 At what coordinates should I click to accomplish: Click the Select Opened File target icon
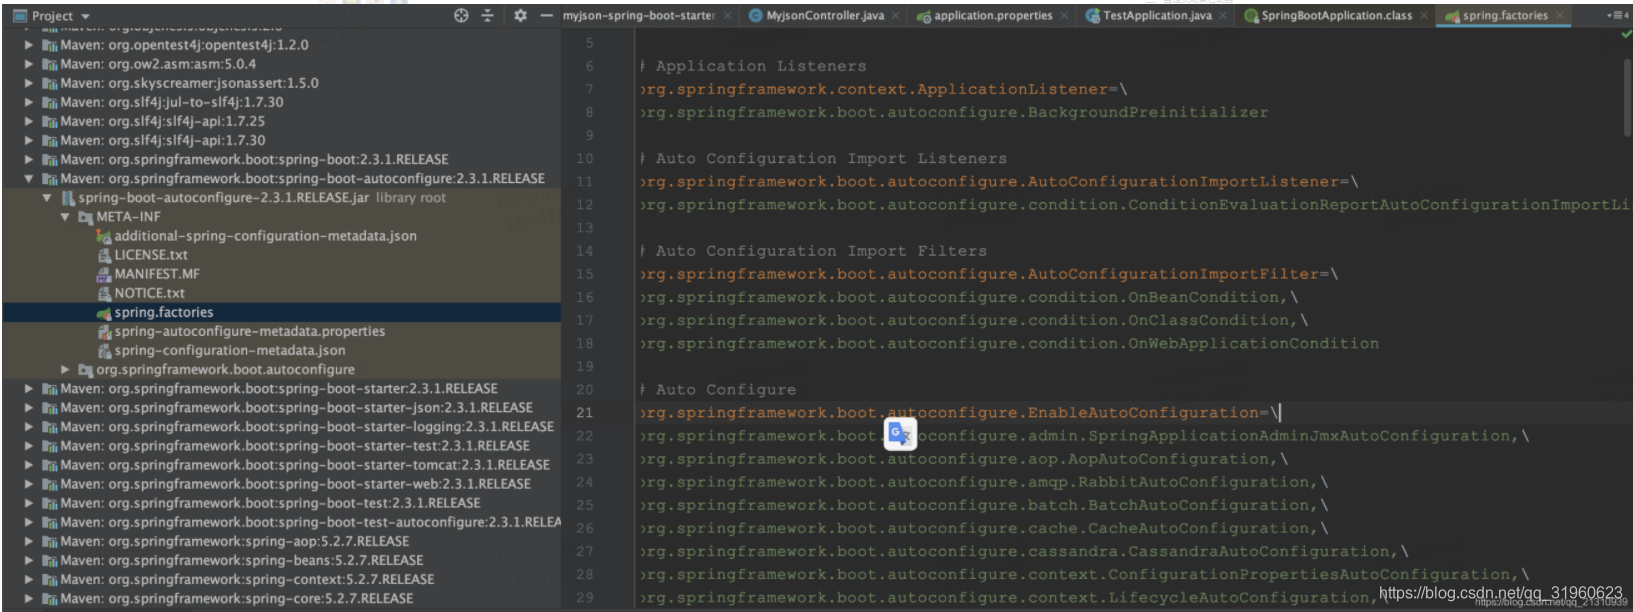coord(461,15)
